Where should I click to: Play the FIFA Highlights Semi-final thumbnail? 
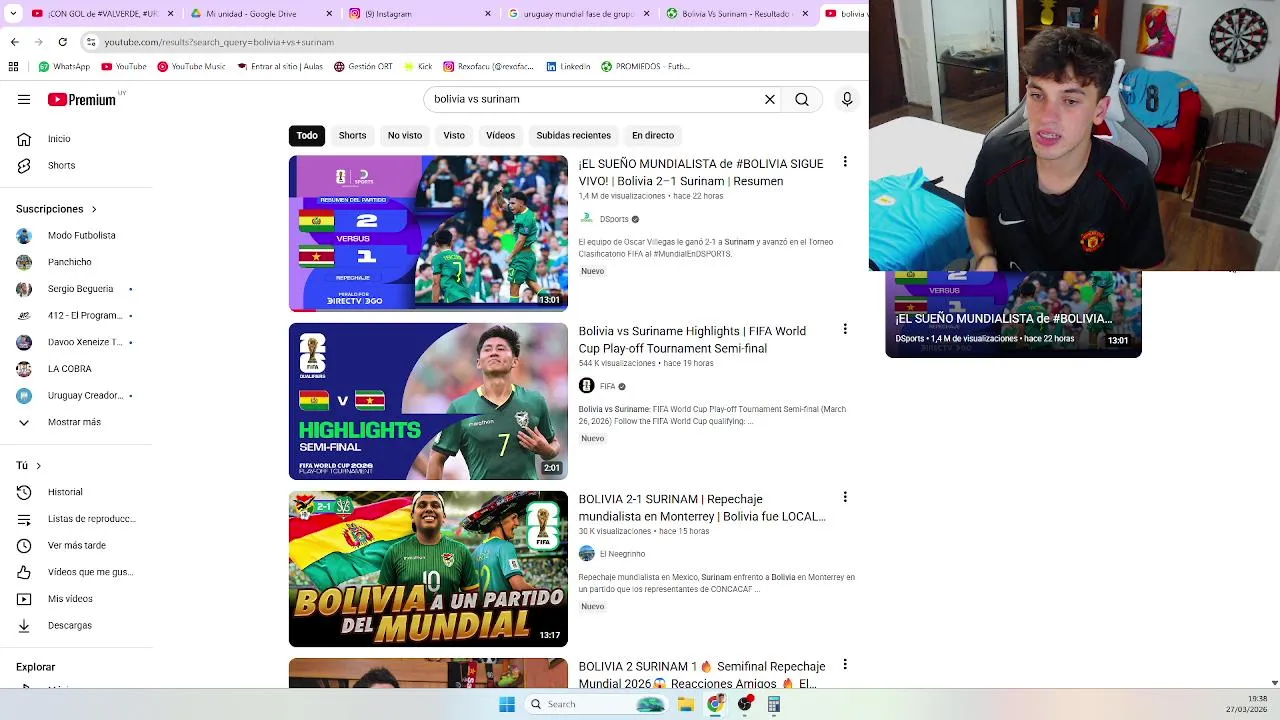(x=428, y=401)
